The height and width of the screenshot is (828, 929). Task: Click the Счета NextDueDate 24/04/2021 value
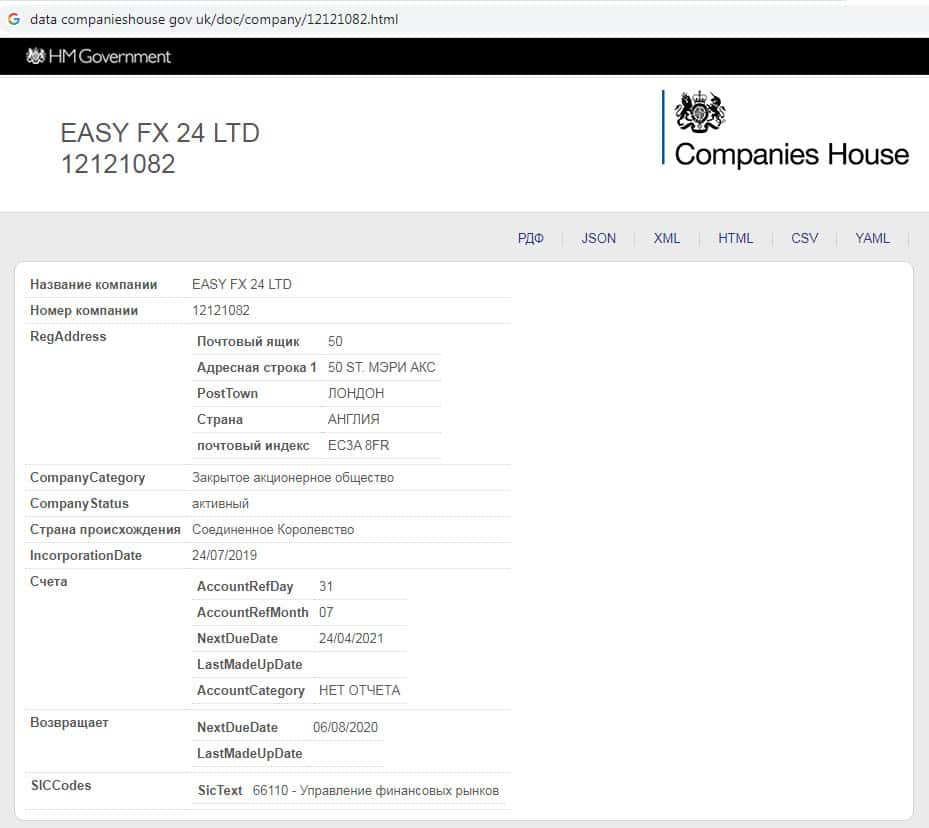click(351, 638)
